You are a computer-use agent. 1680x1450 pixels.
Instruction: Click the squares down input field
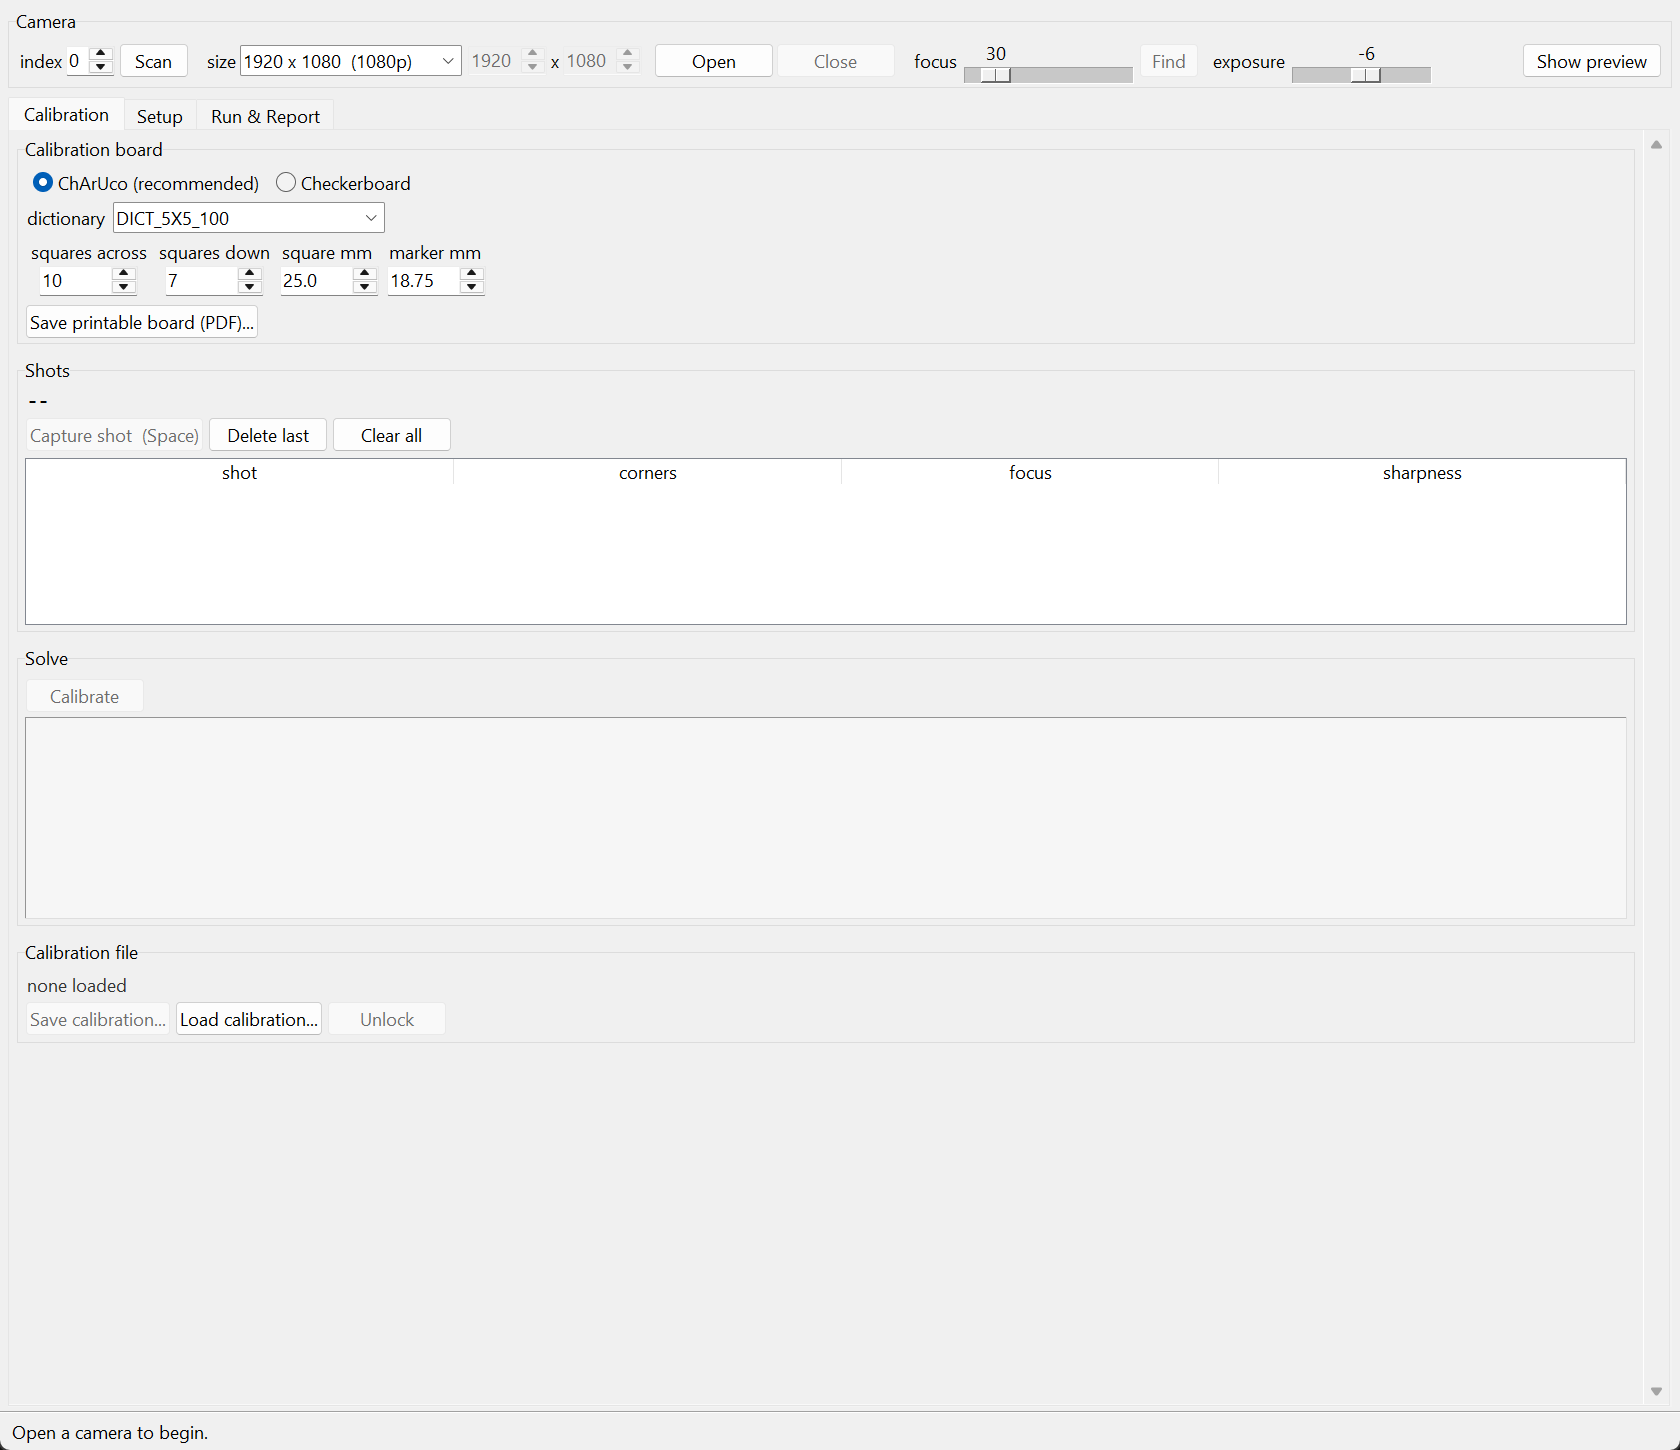(202, 281)
